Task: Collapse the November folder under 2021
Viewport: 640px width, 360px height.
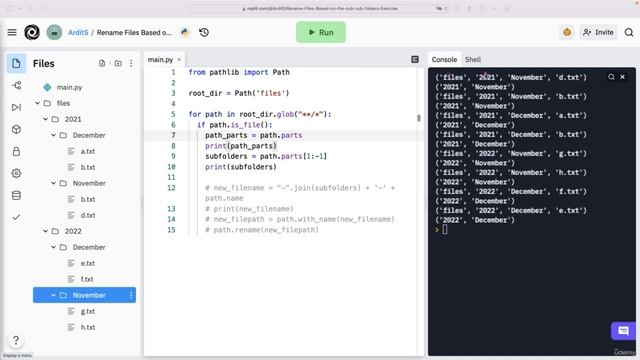Action: pos(53,183)
